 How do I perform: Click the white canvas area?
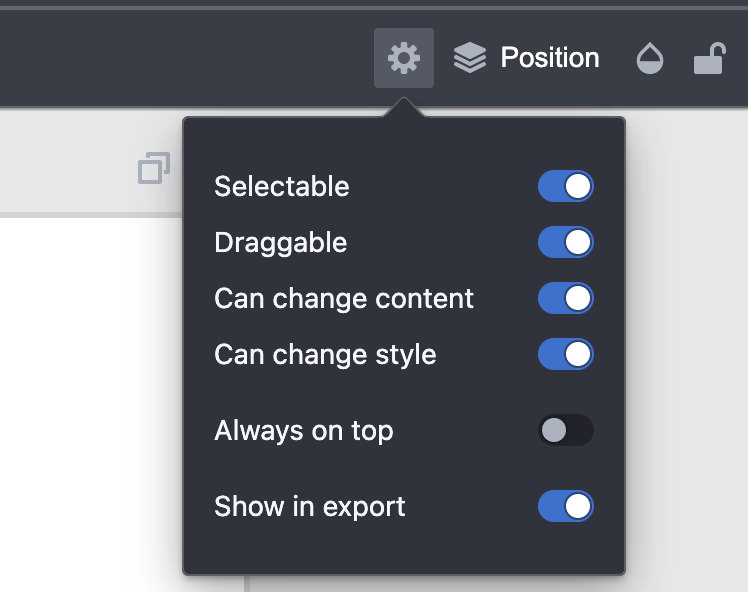click(x=90, y=400)
